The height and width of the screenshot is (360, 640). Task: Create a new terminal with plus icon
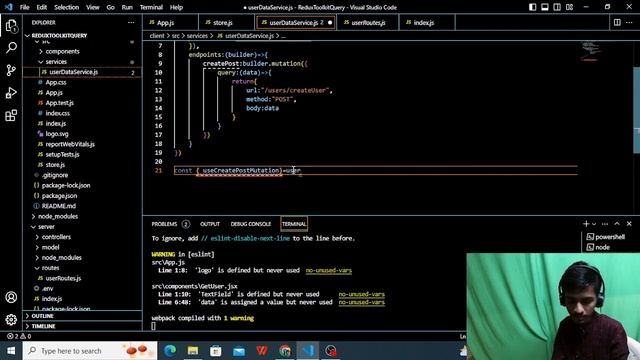(x=586, y=224)
